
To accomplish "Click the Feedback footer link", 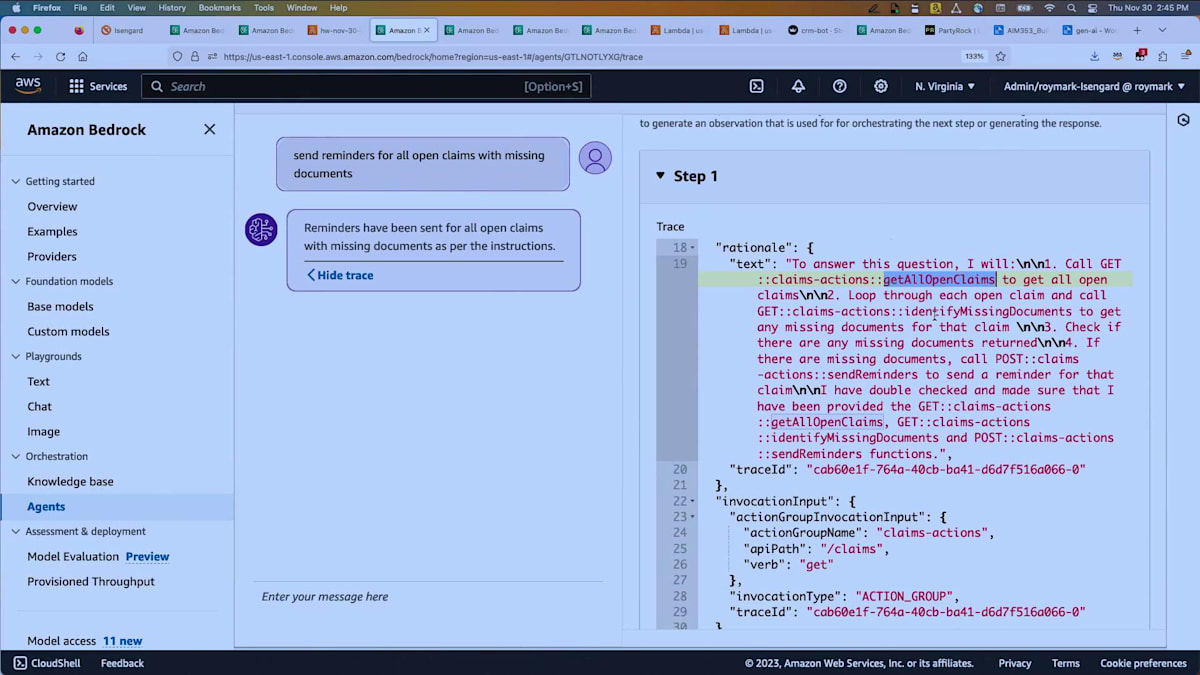I will tap(122, 663).
